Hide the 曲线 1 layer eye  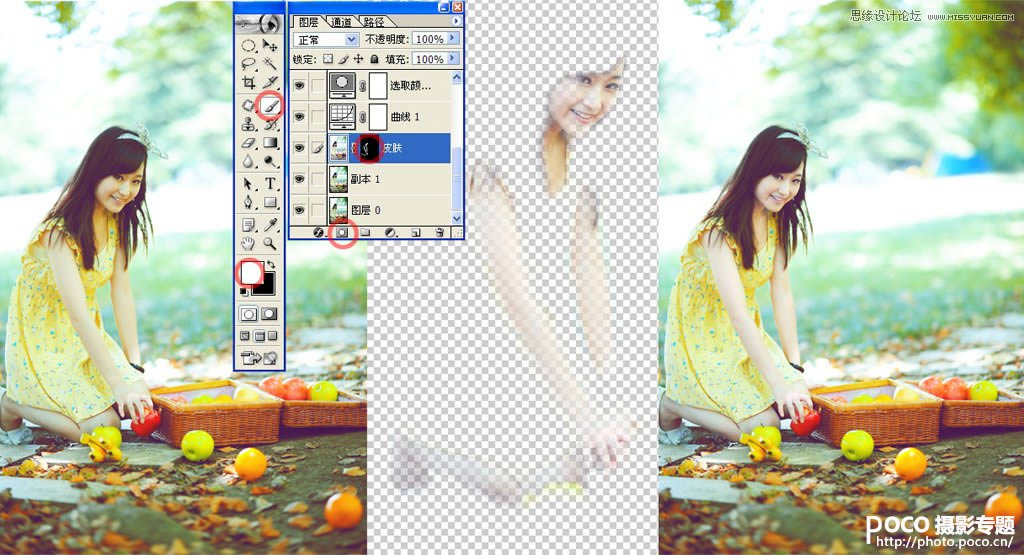pos(300,116)
